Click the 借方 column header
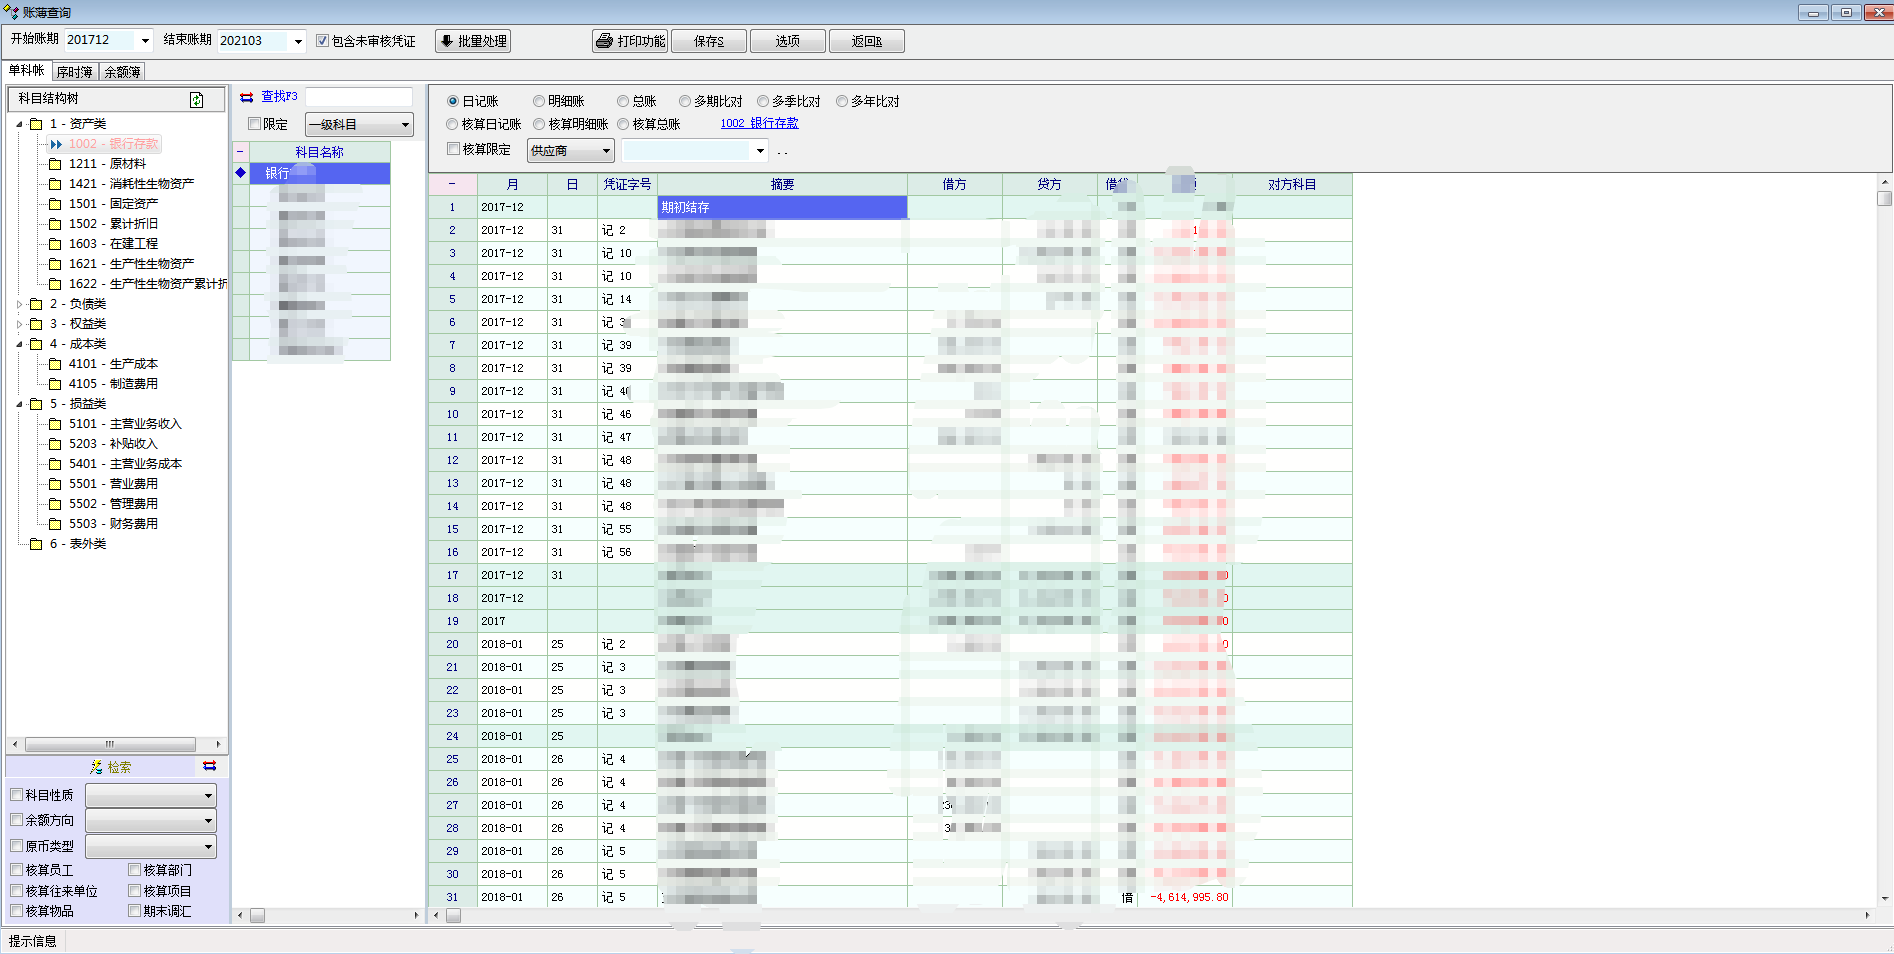Viewport: 1894px width, 954px height. tap(955, 184)
